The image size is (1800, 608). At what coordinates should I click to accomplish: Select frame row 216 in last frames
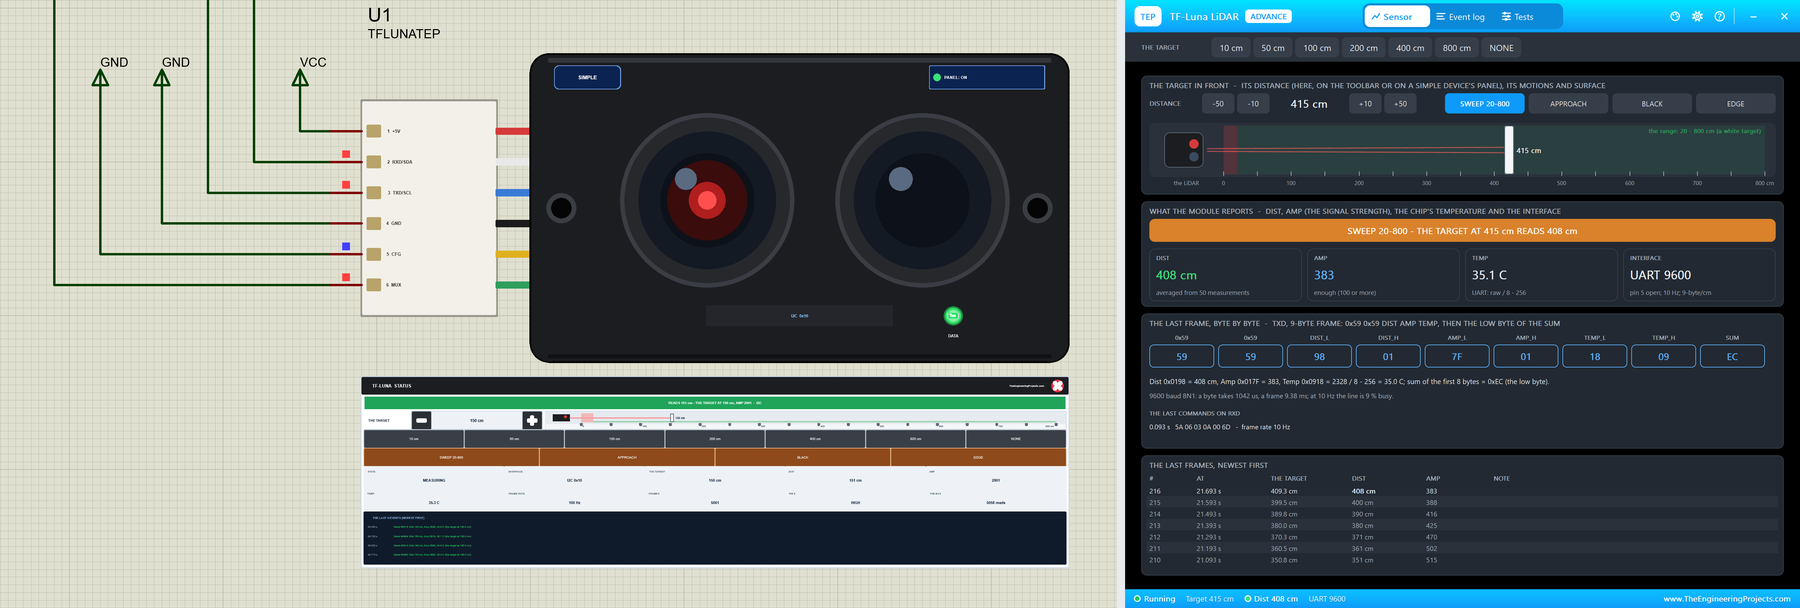click(x=1462, y=491)
